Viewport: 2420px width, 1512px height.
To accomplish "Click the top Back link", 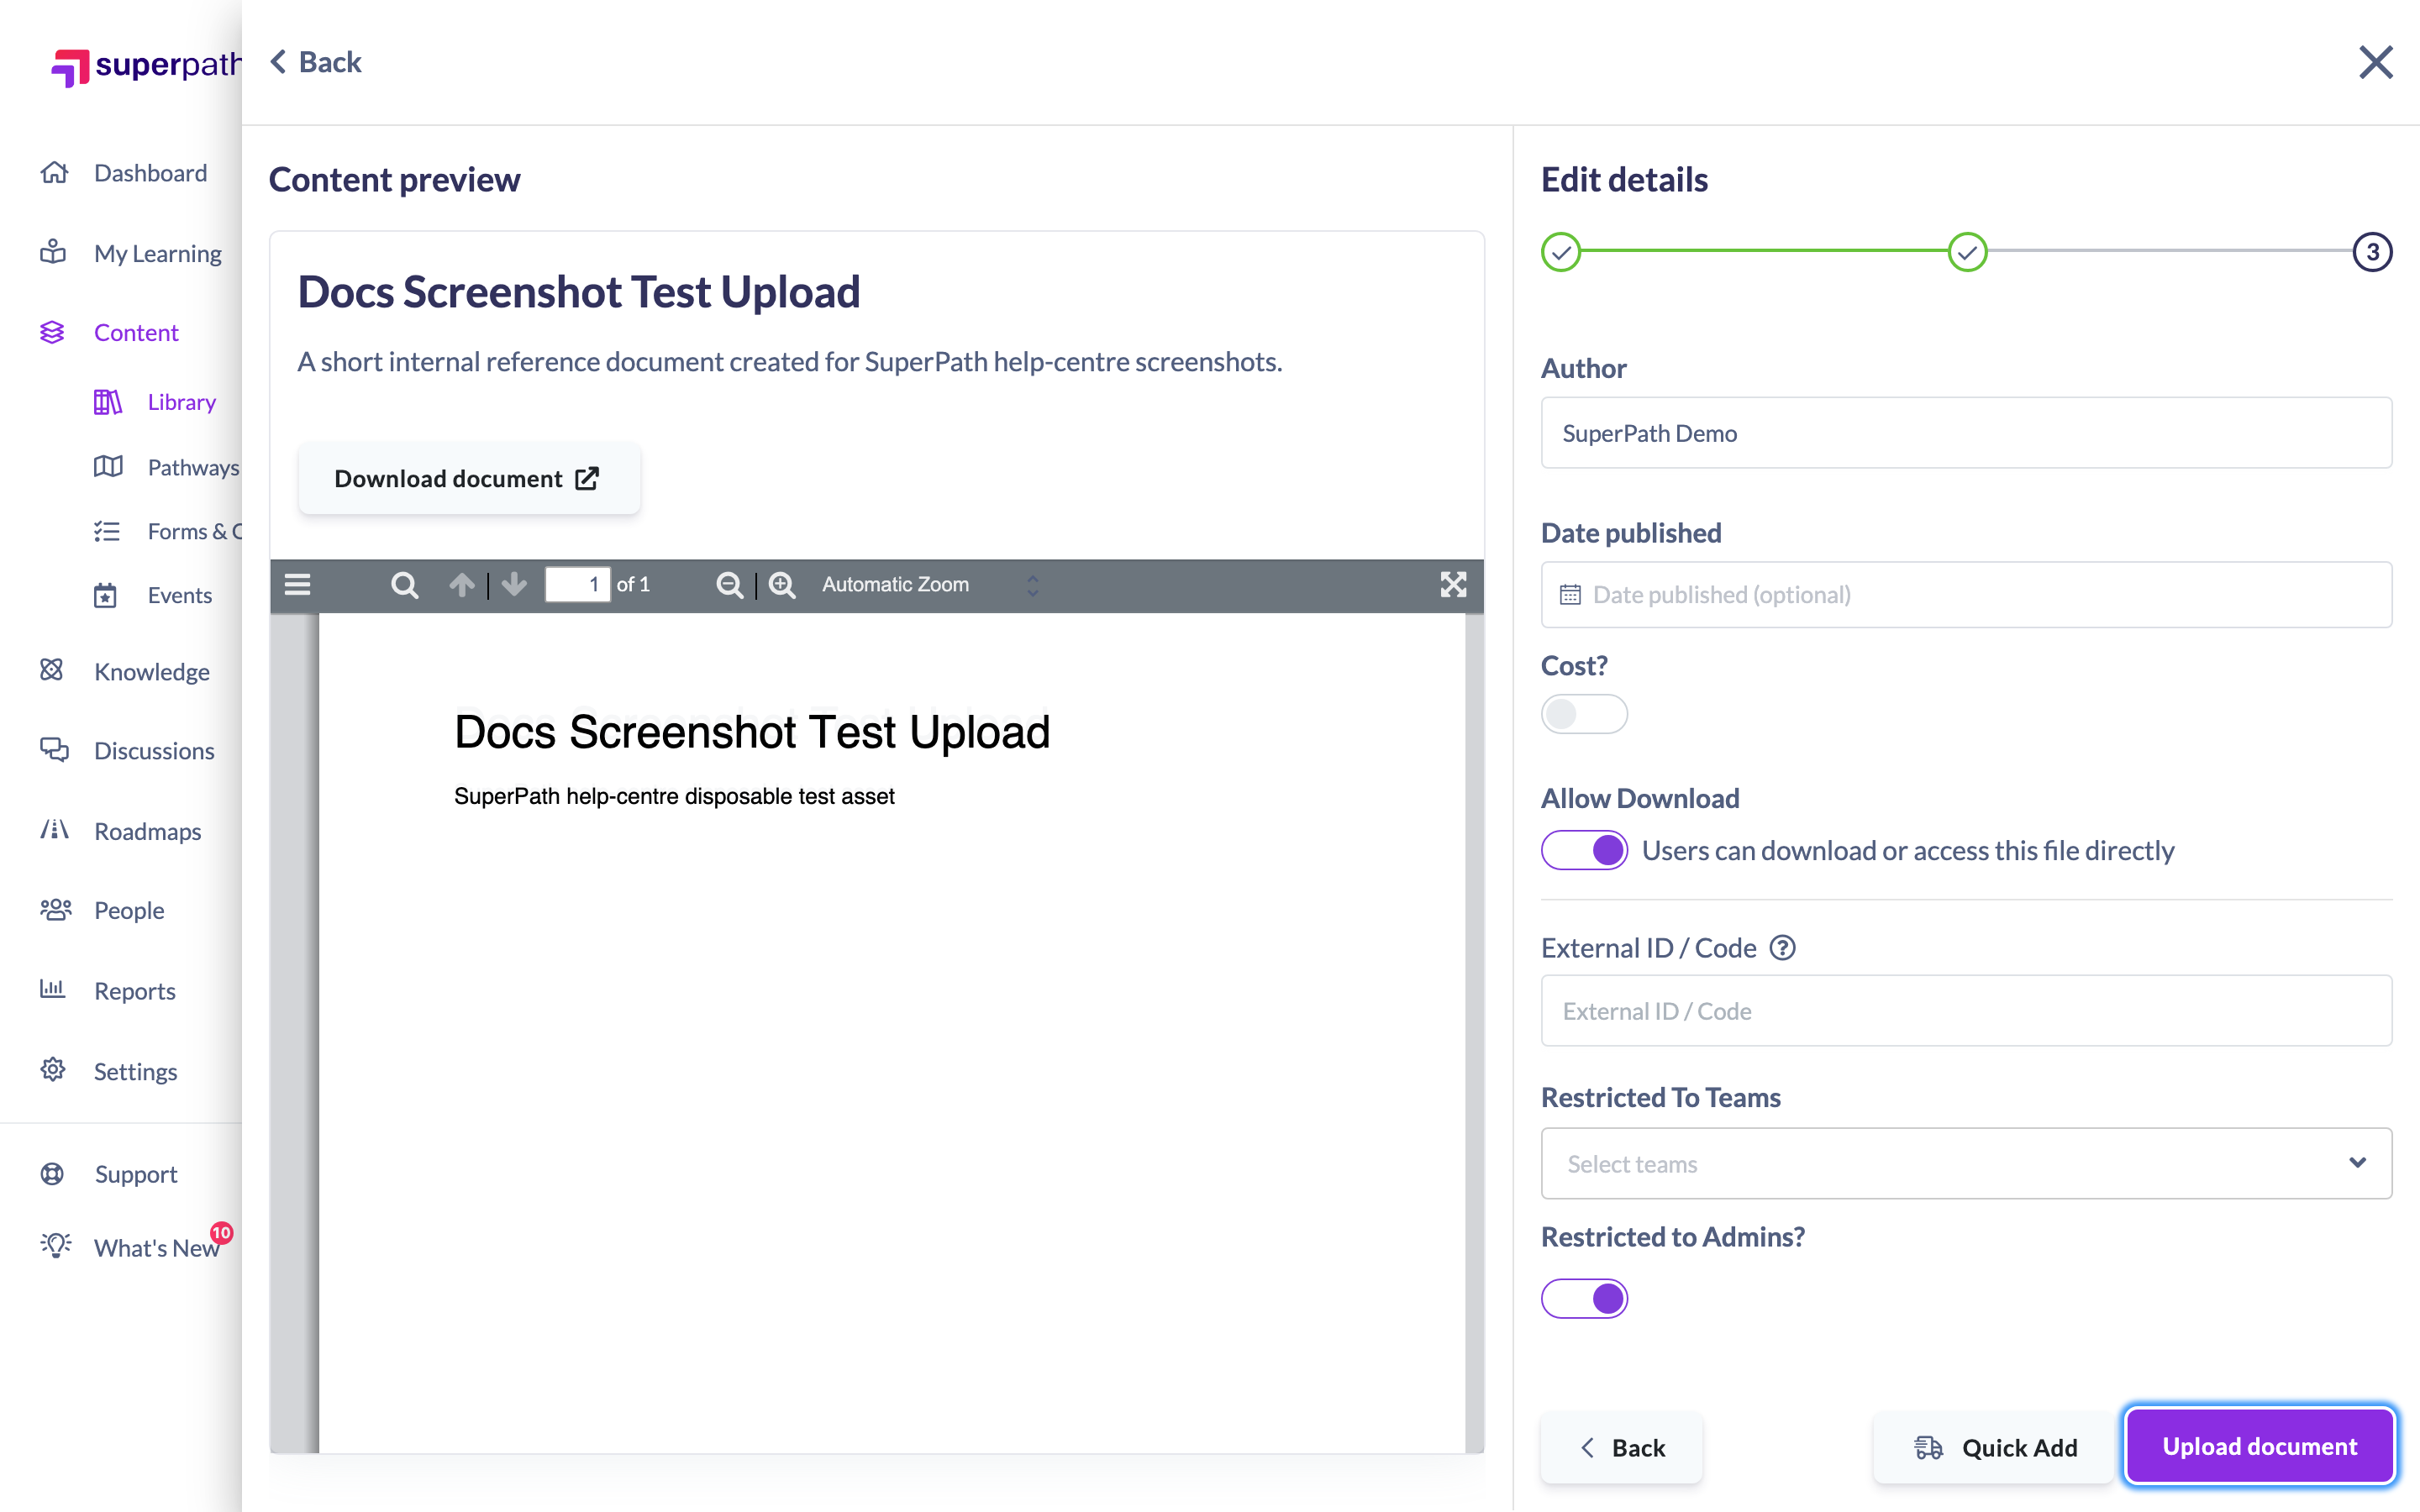I will pos(316,62).
